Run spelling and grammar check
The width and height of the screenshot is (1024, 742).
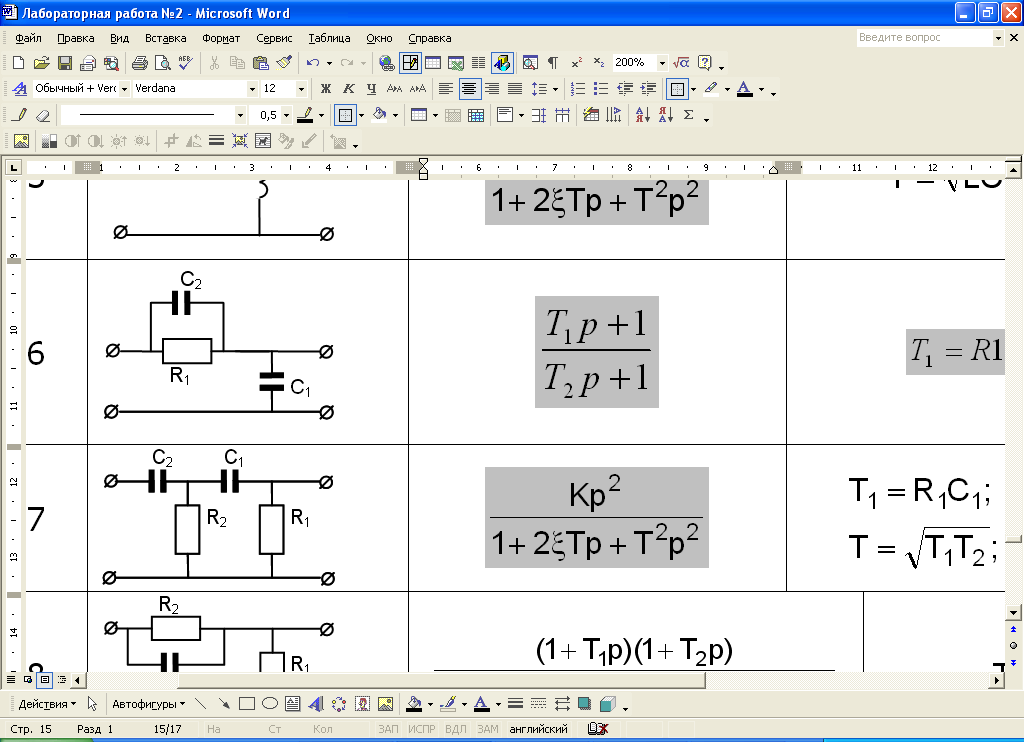pyautogui.click(x=185, y=63)
